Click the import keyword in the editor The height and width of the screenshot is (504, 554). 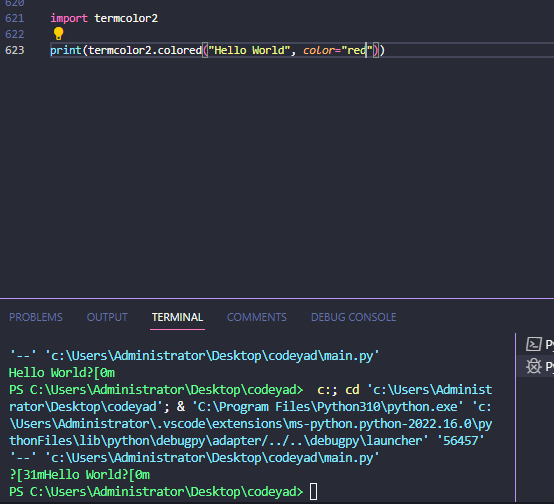[69, 18]
